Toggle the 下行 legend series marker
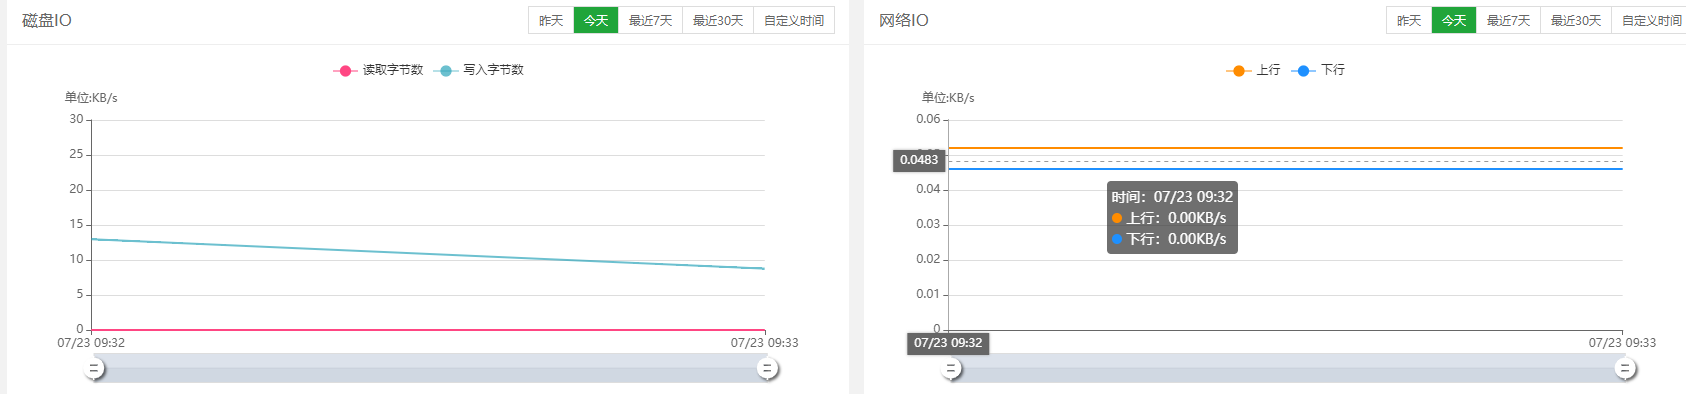Viewport: 1686px width, 394px height. (1303, 70)
